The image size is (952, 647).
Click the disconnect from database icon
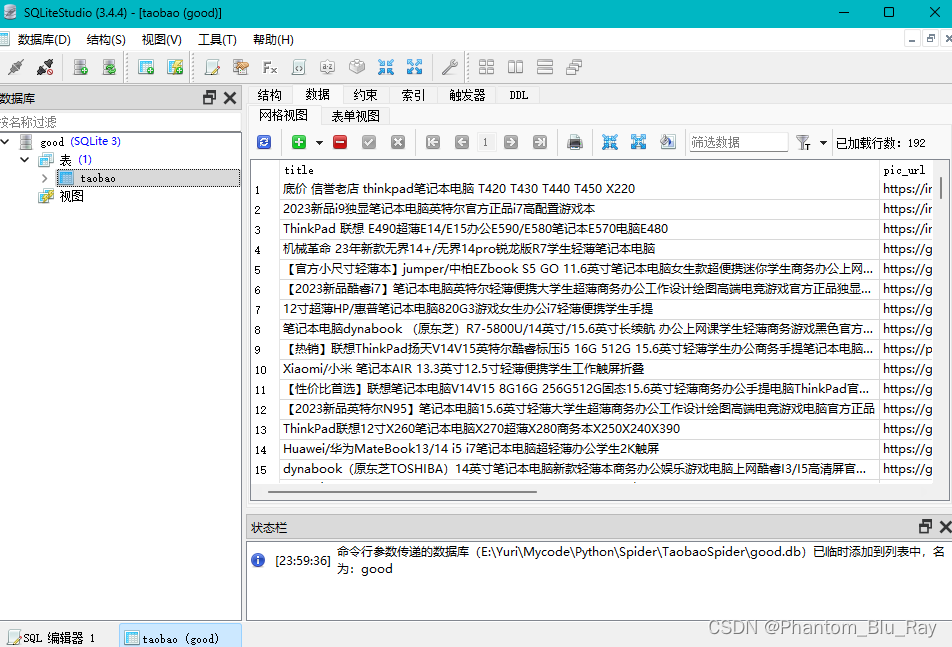(45, 67)
